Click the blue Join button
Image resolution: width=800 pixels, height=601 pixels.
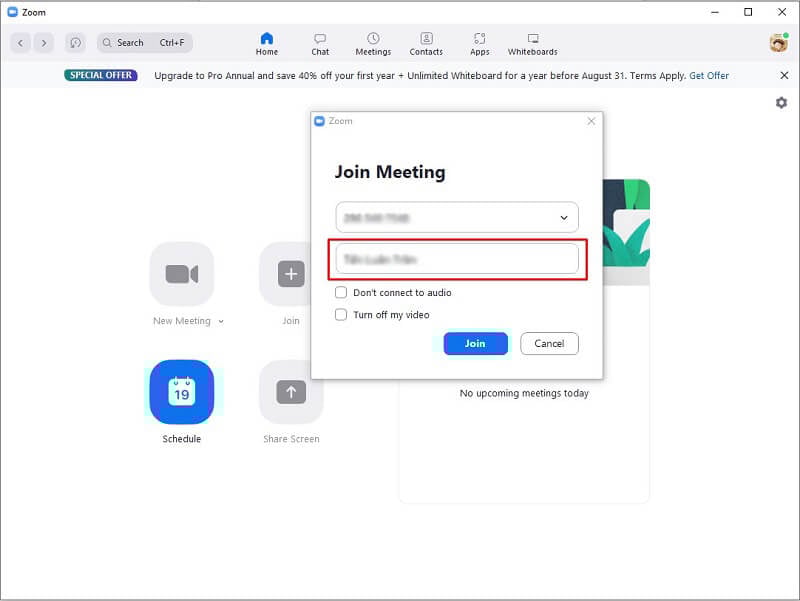[476, 343]
